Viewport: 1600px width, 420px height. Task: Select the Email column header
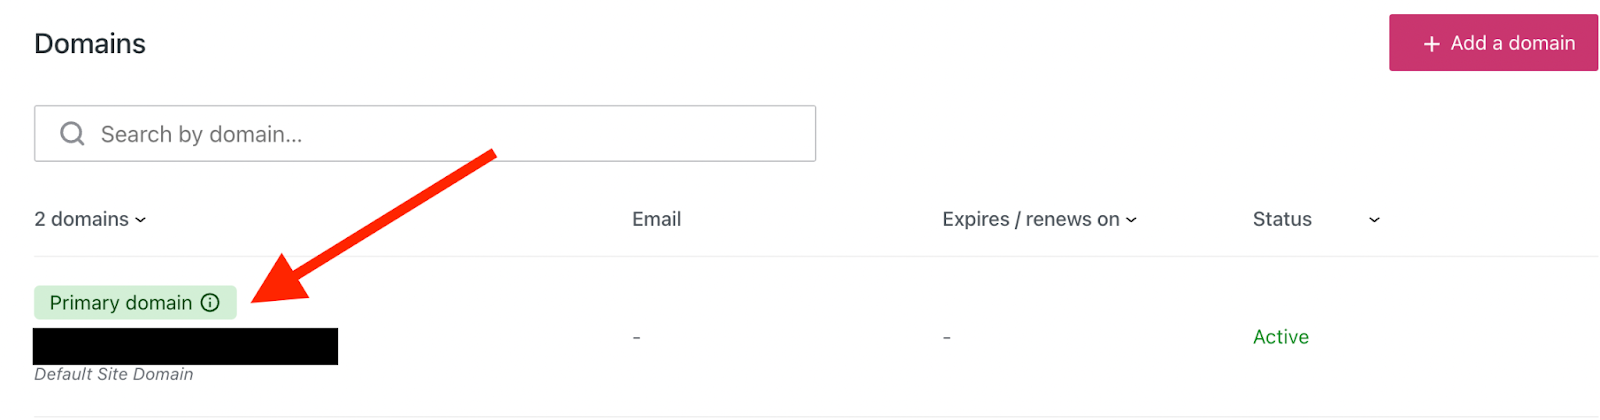click(656, 219)
